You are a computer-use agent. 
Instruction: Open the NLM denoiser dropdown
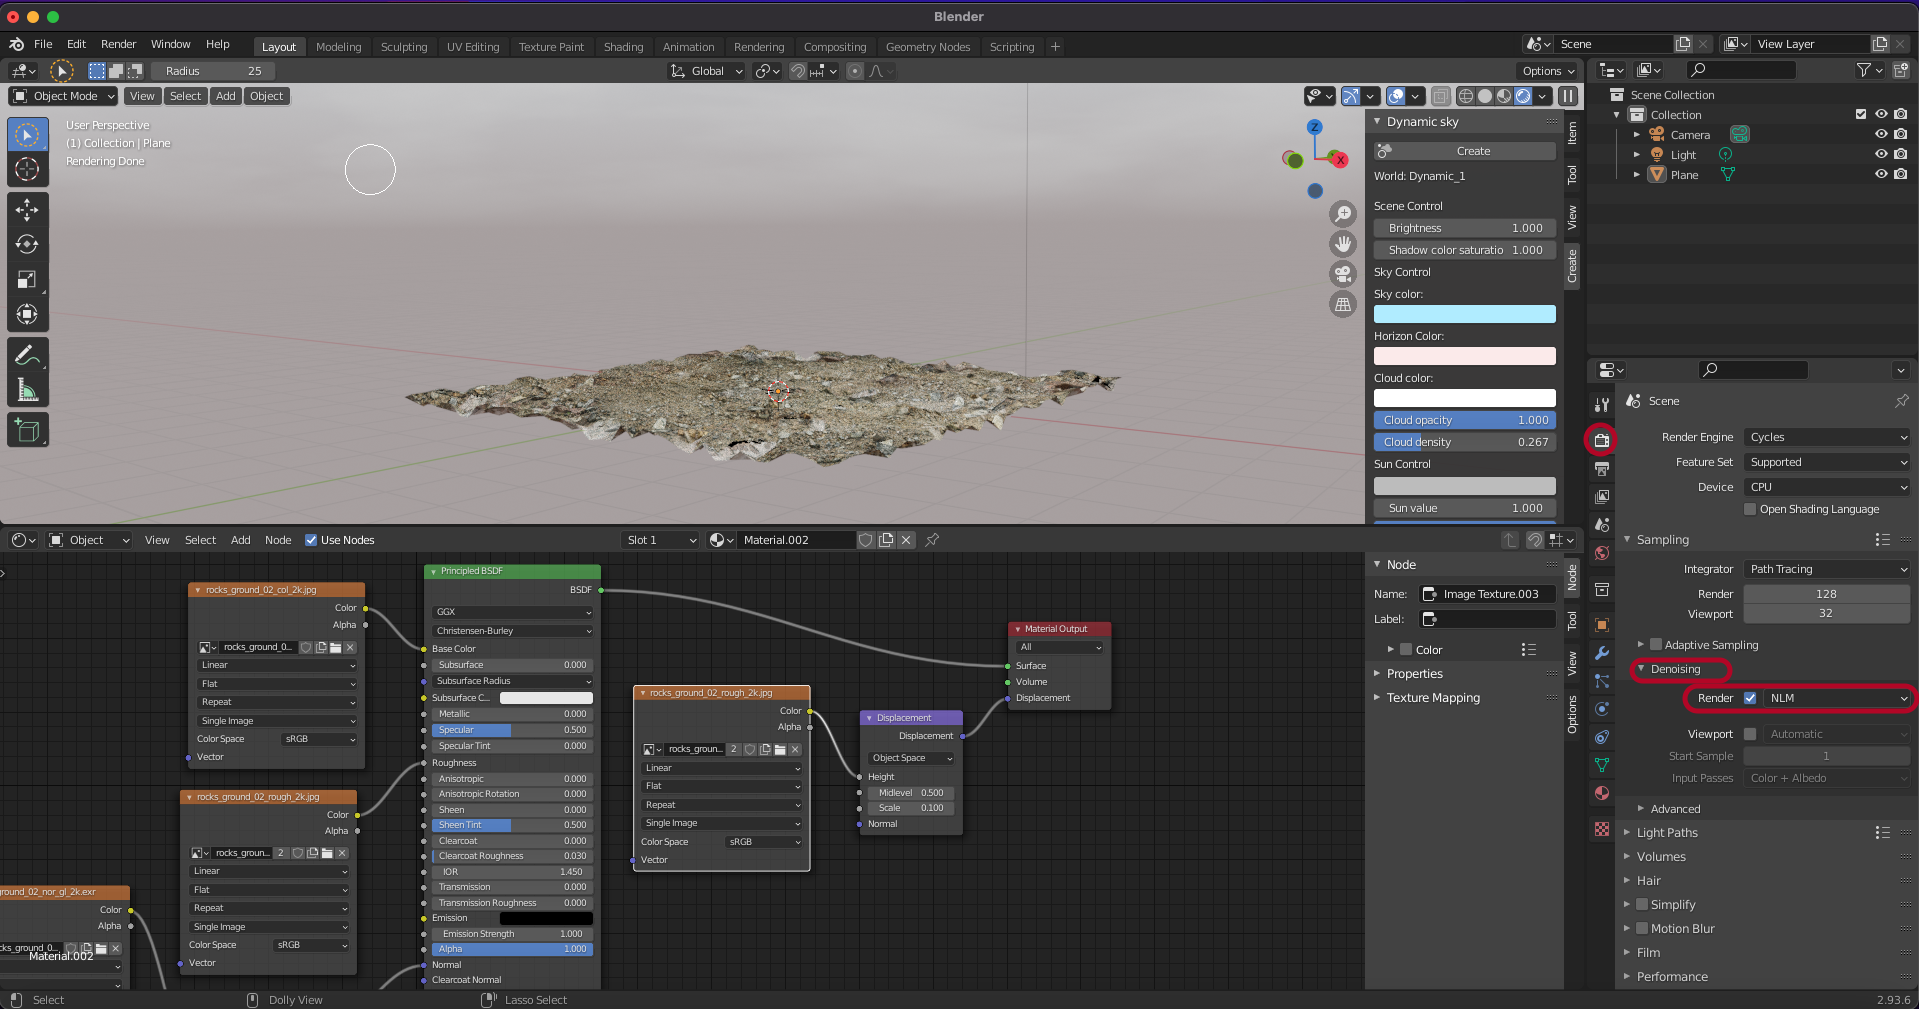(1837, 698)
